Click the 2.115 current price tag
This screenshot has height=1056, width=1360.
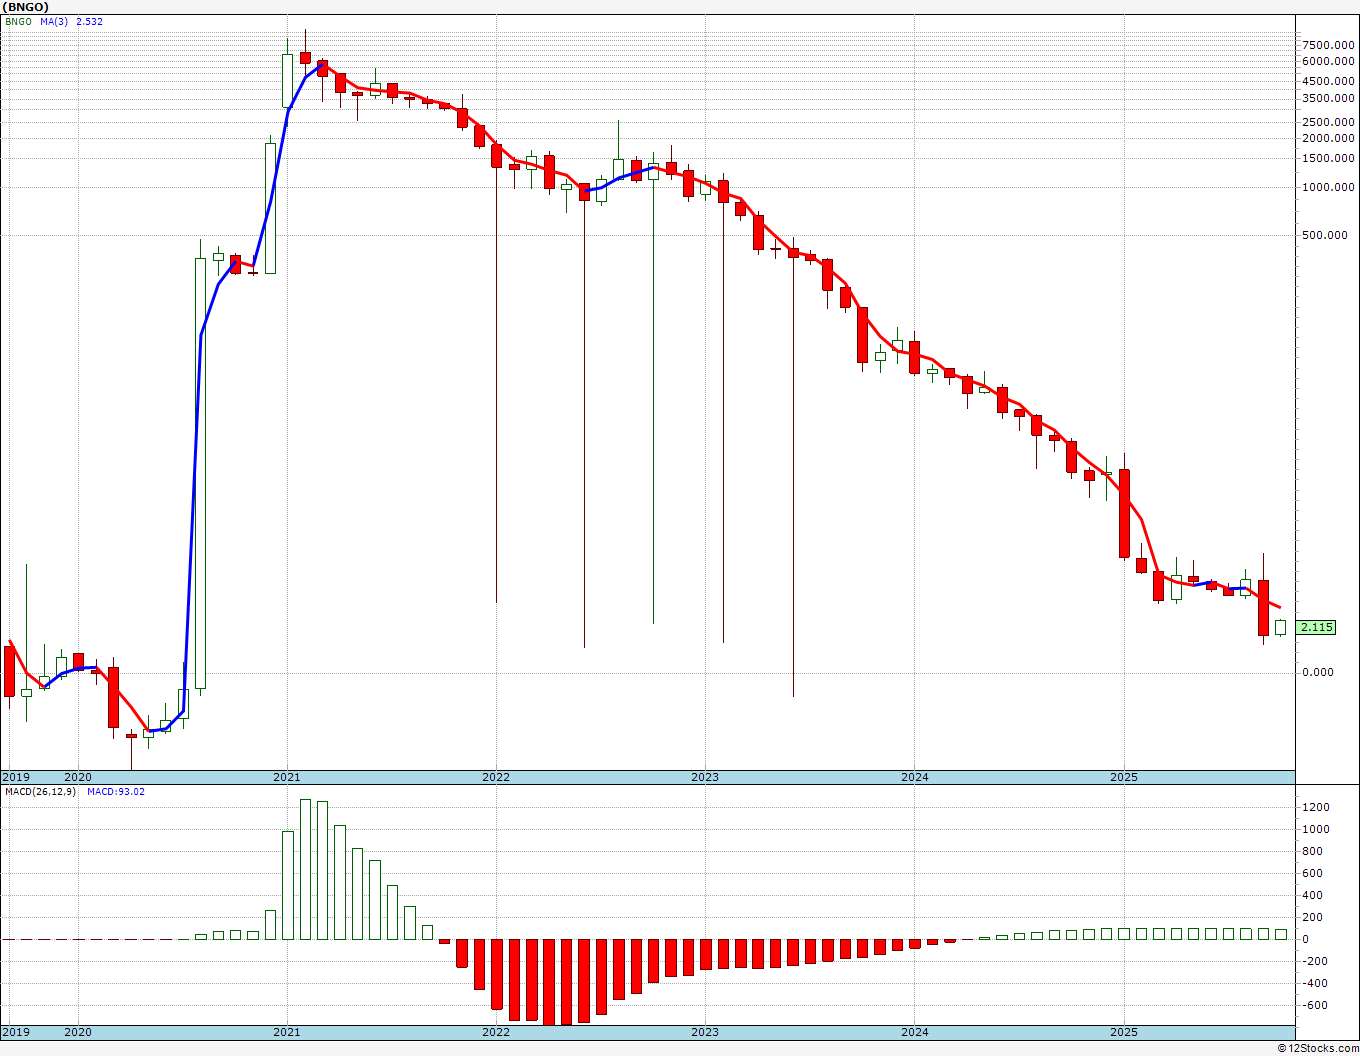(1316, 627)
